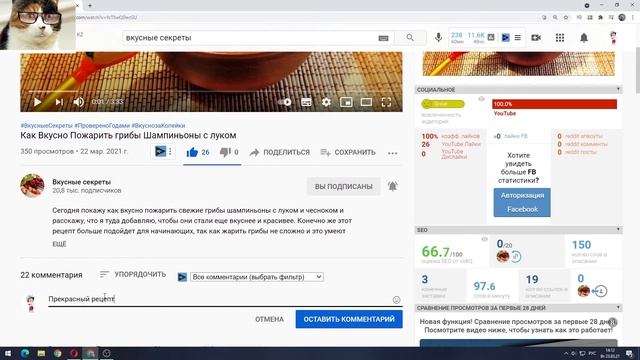This screenshot has height=360, width=640.
Task: Enable miniplayer mode
Action: click(346, 102)
